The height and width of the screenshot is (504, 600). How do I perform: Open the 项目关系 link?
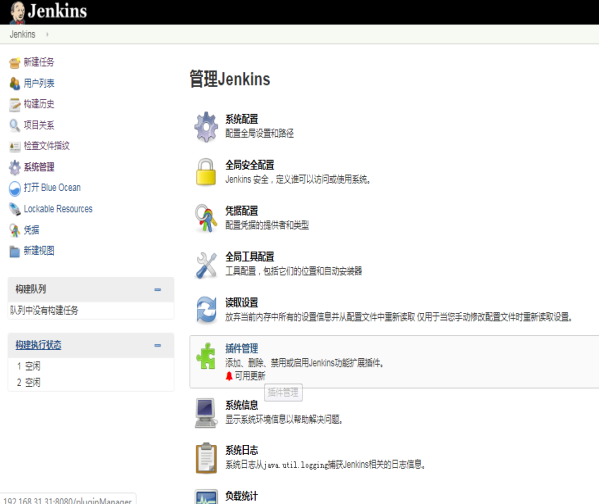tap(39, 125)
